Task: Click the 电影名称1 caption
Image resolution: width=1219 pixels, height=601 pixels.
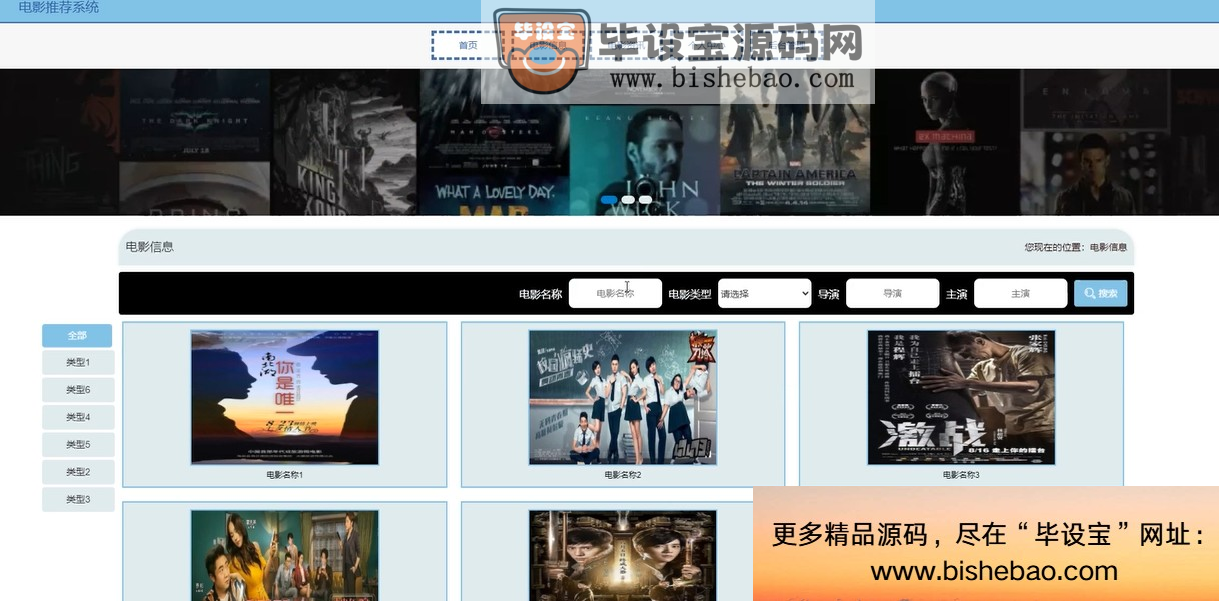Action: [x=285, y=475]
